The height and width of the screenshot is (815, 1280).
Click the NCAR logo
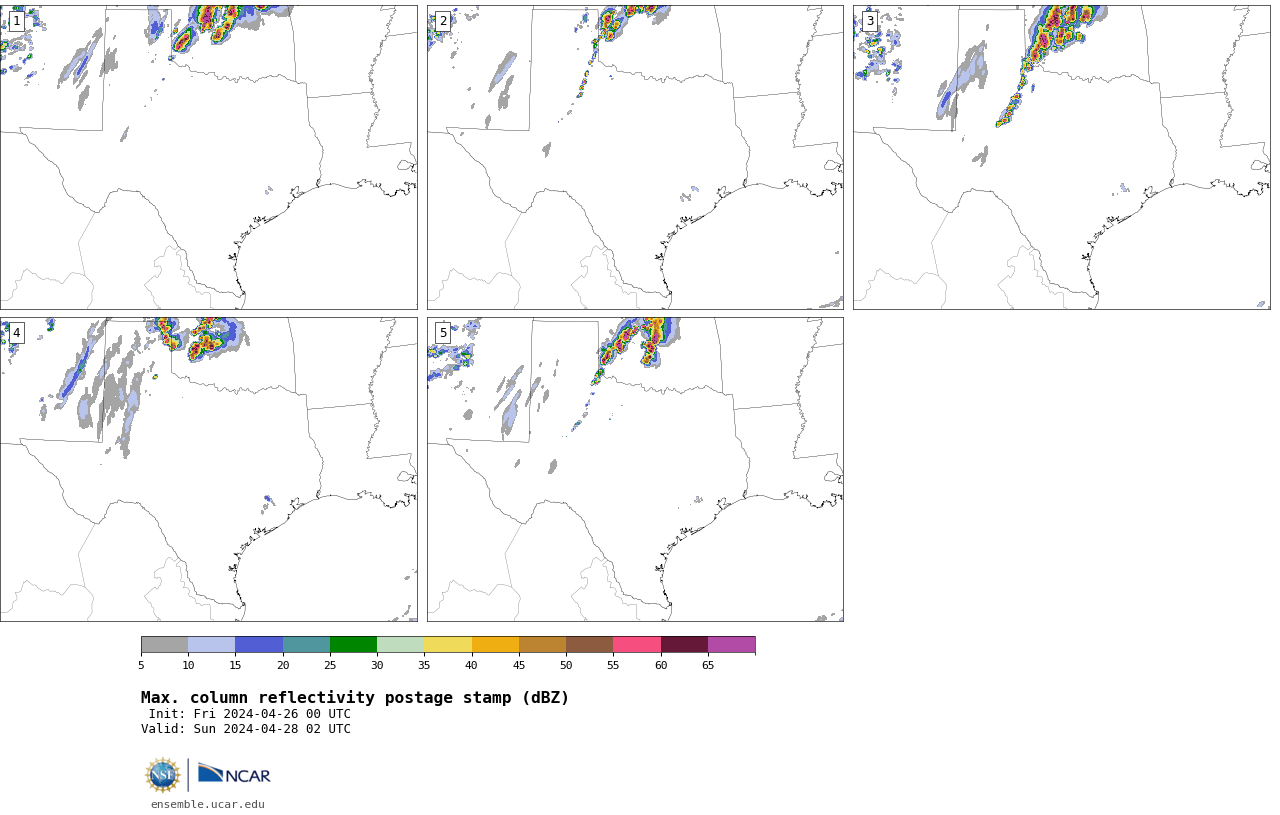tap(234, 774)
